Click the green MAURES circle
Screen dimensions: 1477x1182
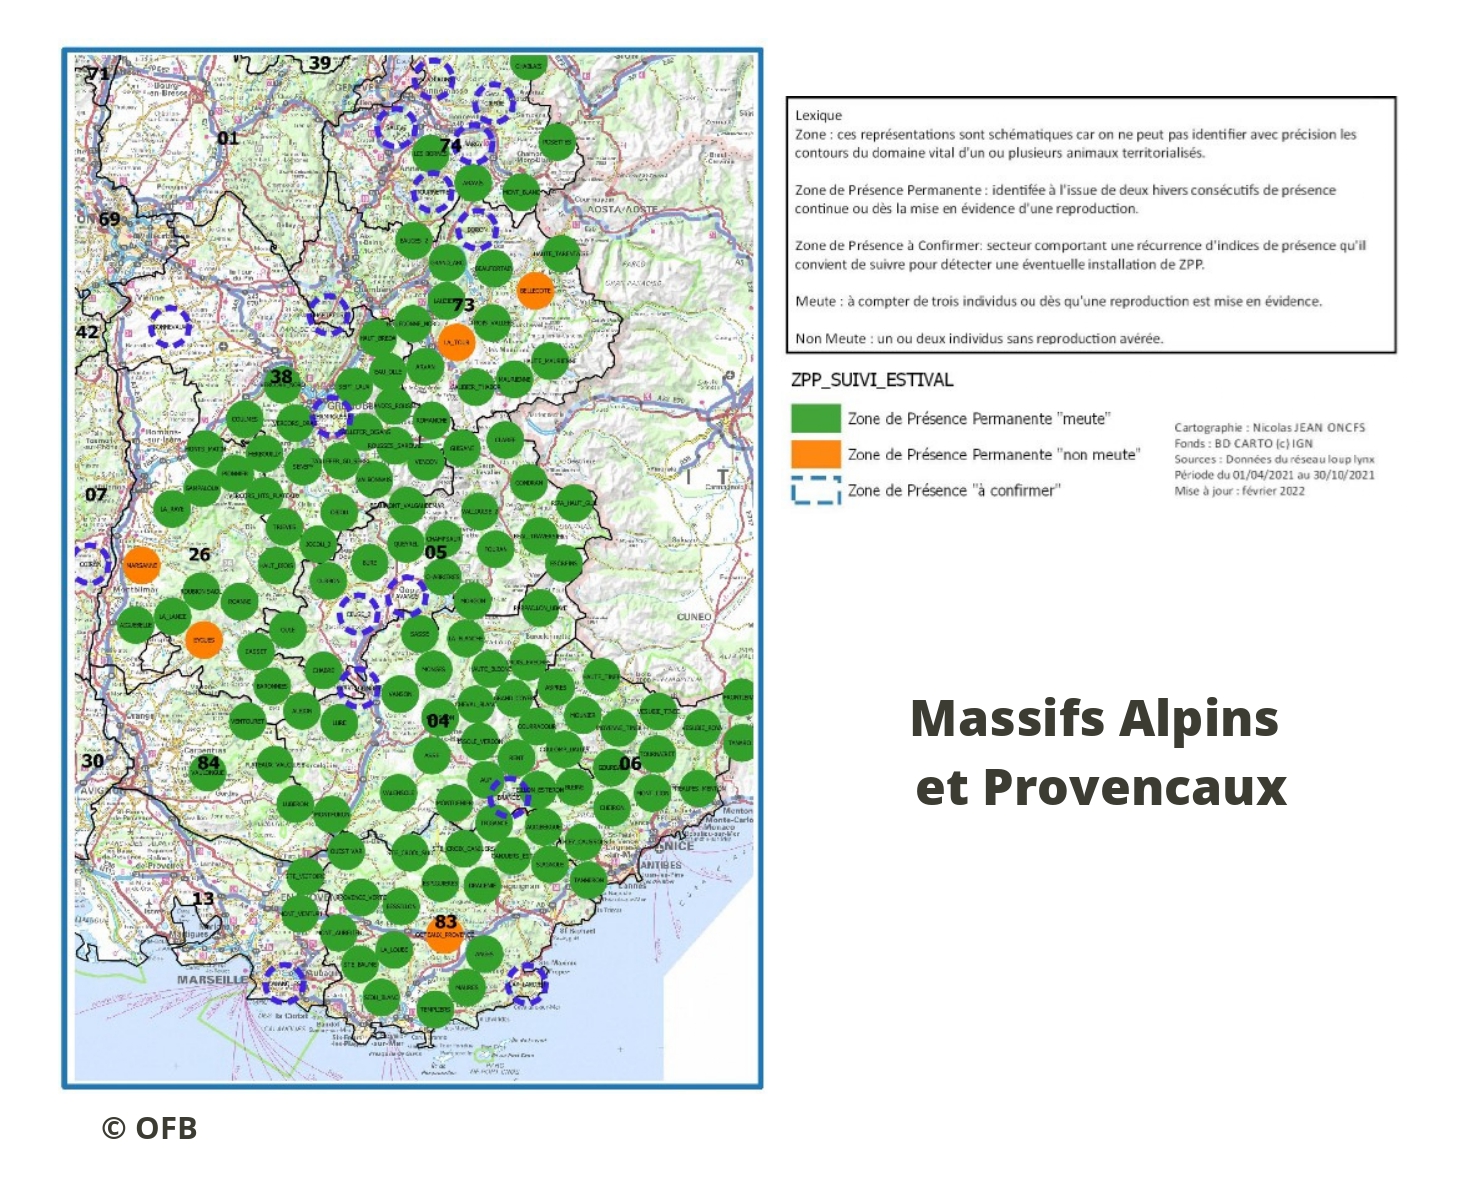tap(466, 988)
